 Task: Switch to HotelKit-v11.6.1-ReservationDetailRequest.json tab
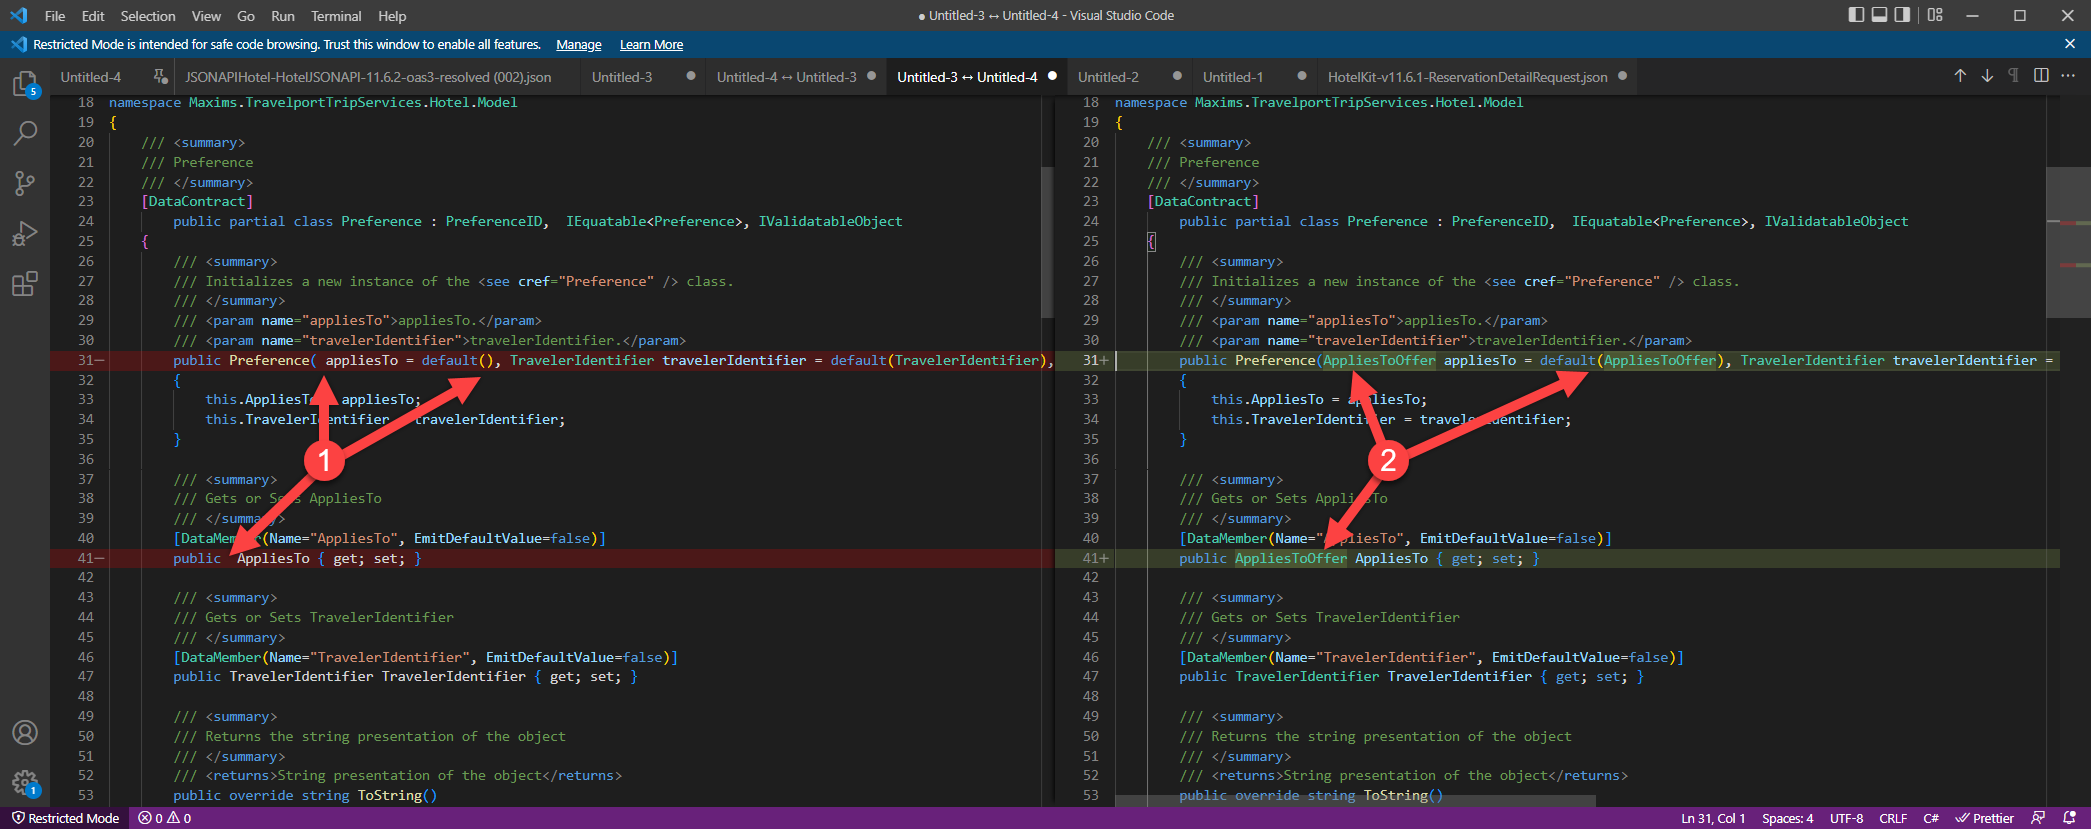1468,77
